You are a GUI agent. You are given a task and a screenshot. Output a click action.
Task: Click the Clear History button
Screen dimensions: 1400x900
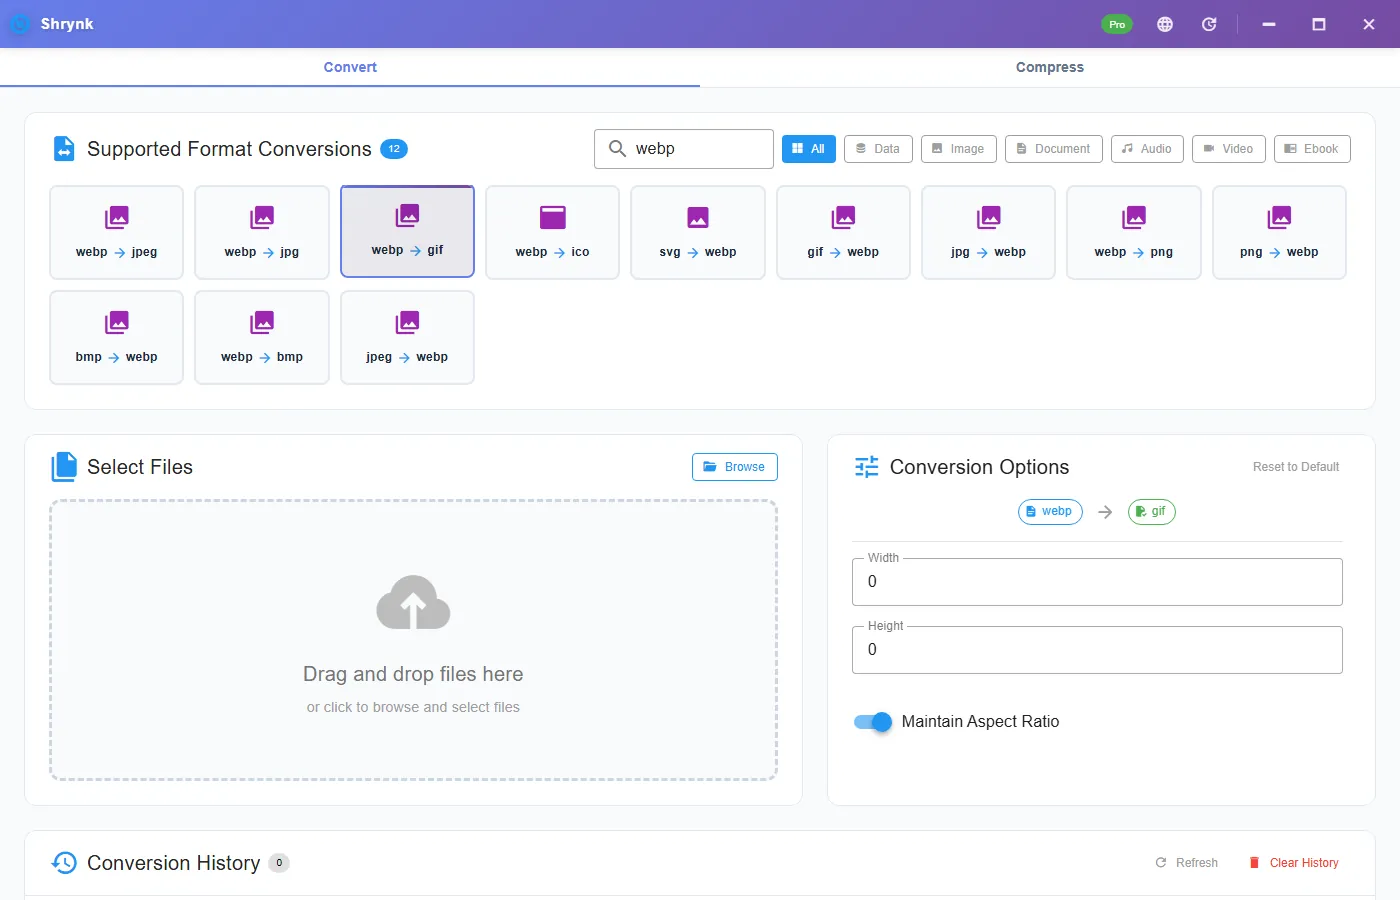pyautogui.click(x=1294, y=863)
